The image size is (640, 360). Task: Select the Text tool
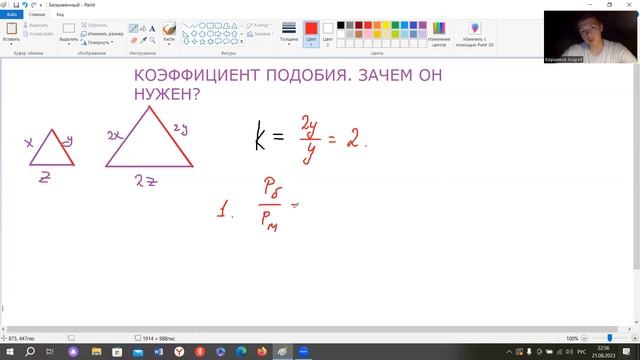pyautogui.click(x=152, y=29)
